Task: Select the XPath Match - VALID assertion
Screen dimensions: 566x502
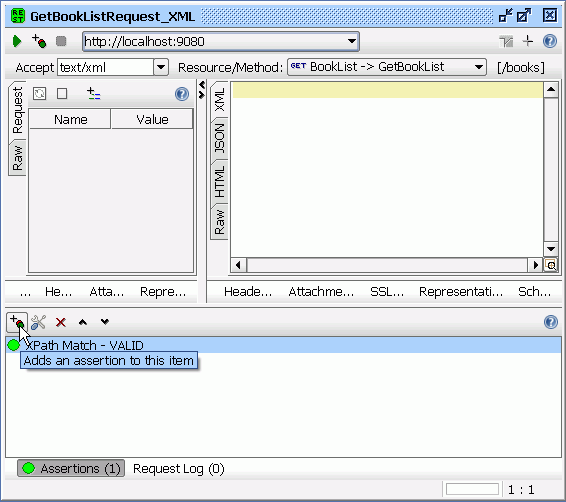Action: [x=283, y=345]
